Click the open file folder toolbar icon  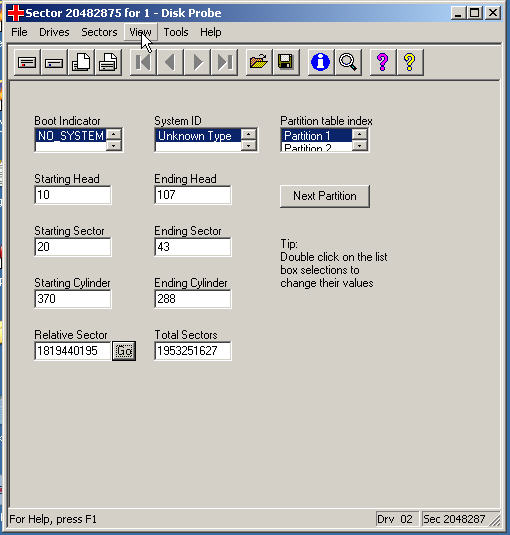[x=259, y=62]
